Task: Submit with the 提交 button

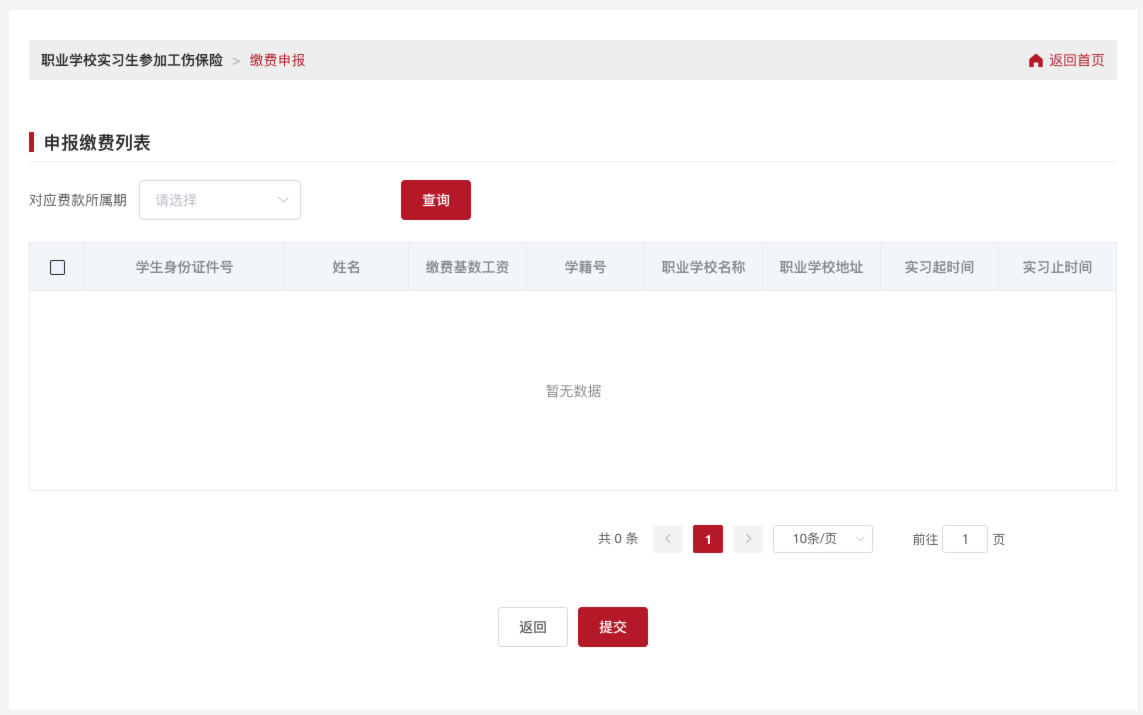Action: (x=612, y=627)
